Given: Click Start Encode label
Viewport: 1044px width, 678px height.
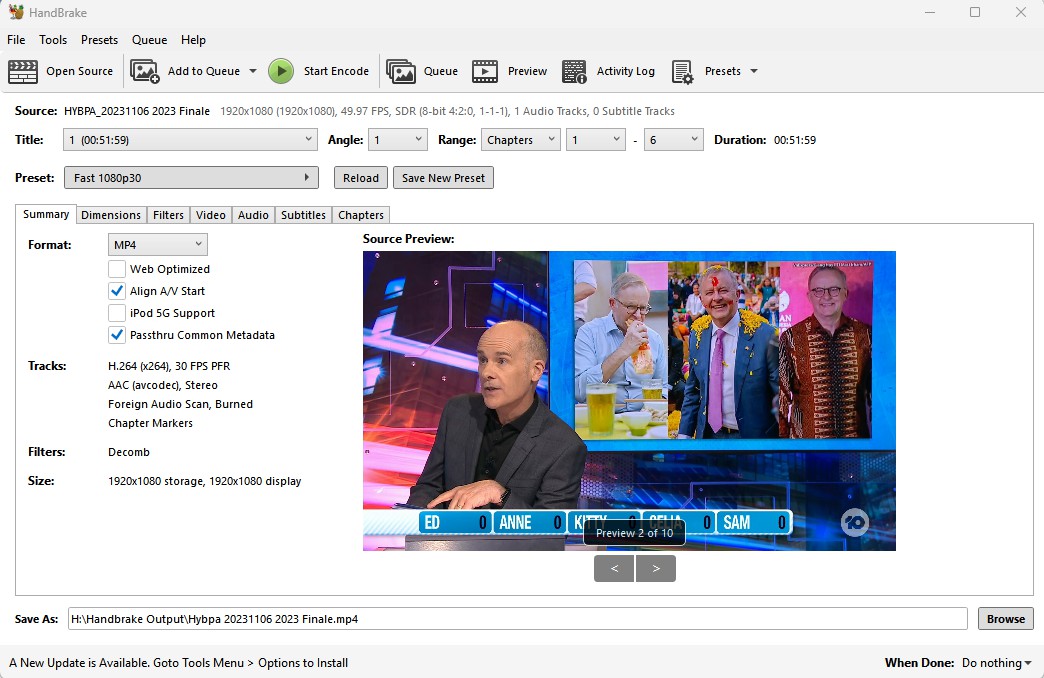Looking at the screenshot, I should tap(336, 71).
